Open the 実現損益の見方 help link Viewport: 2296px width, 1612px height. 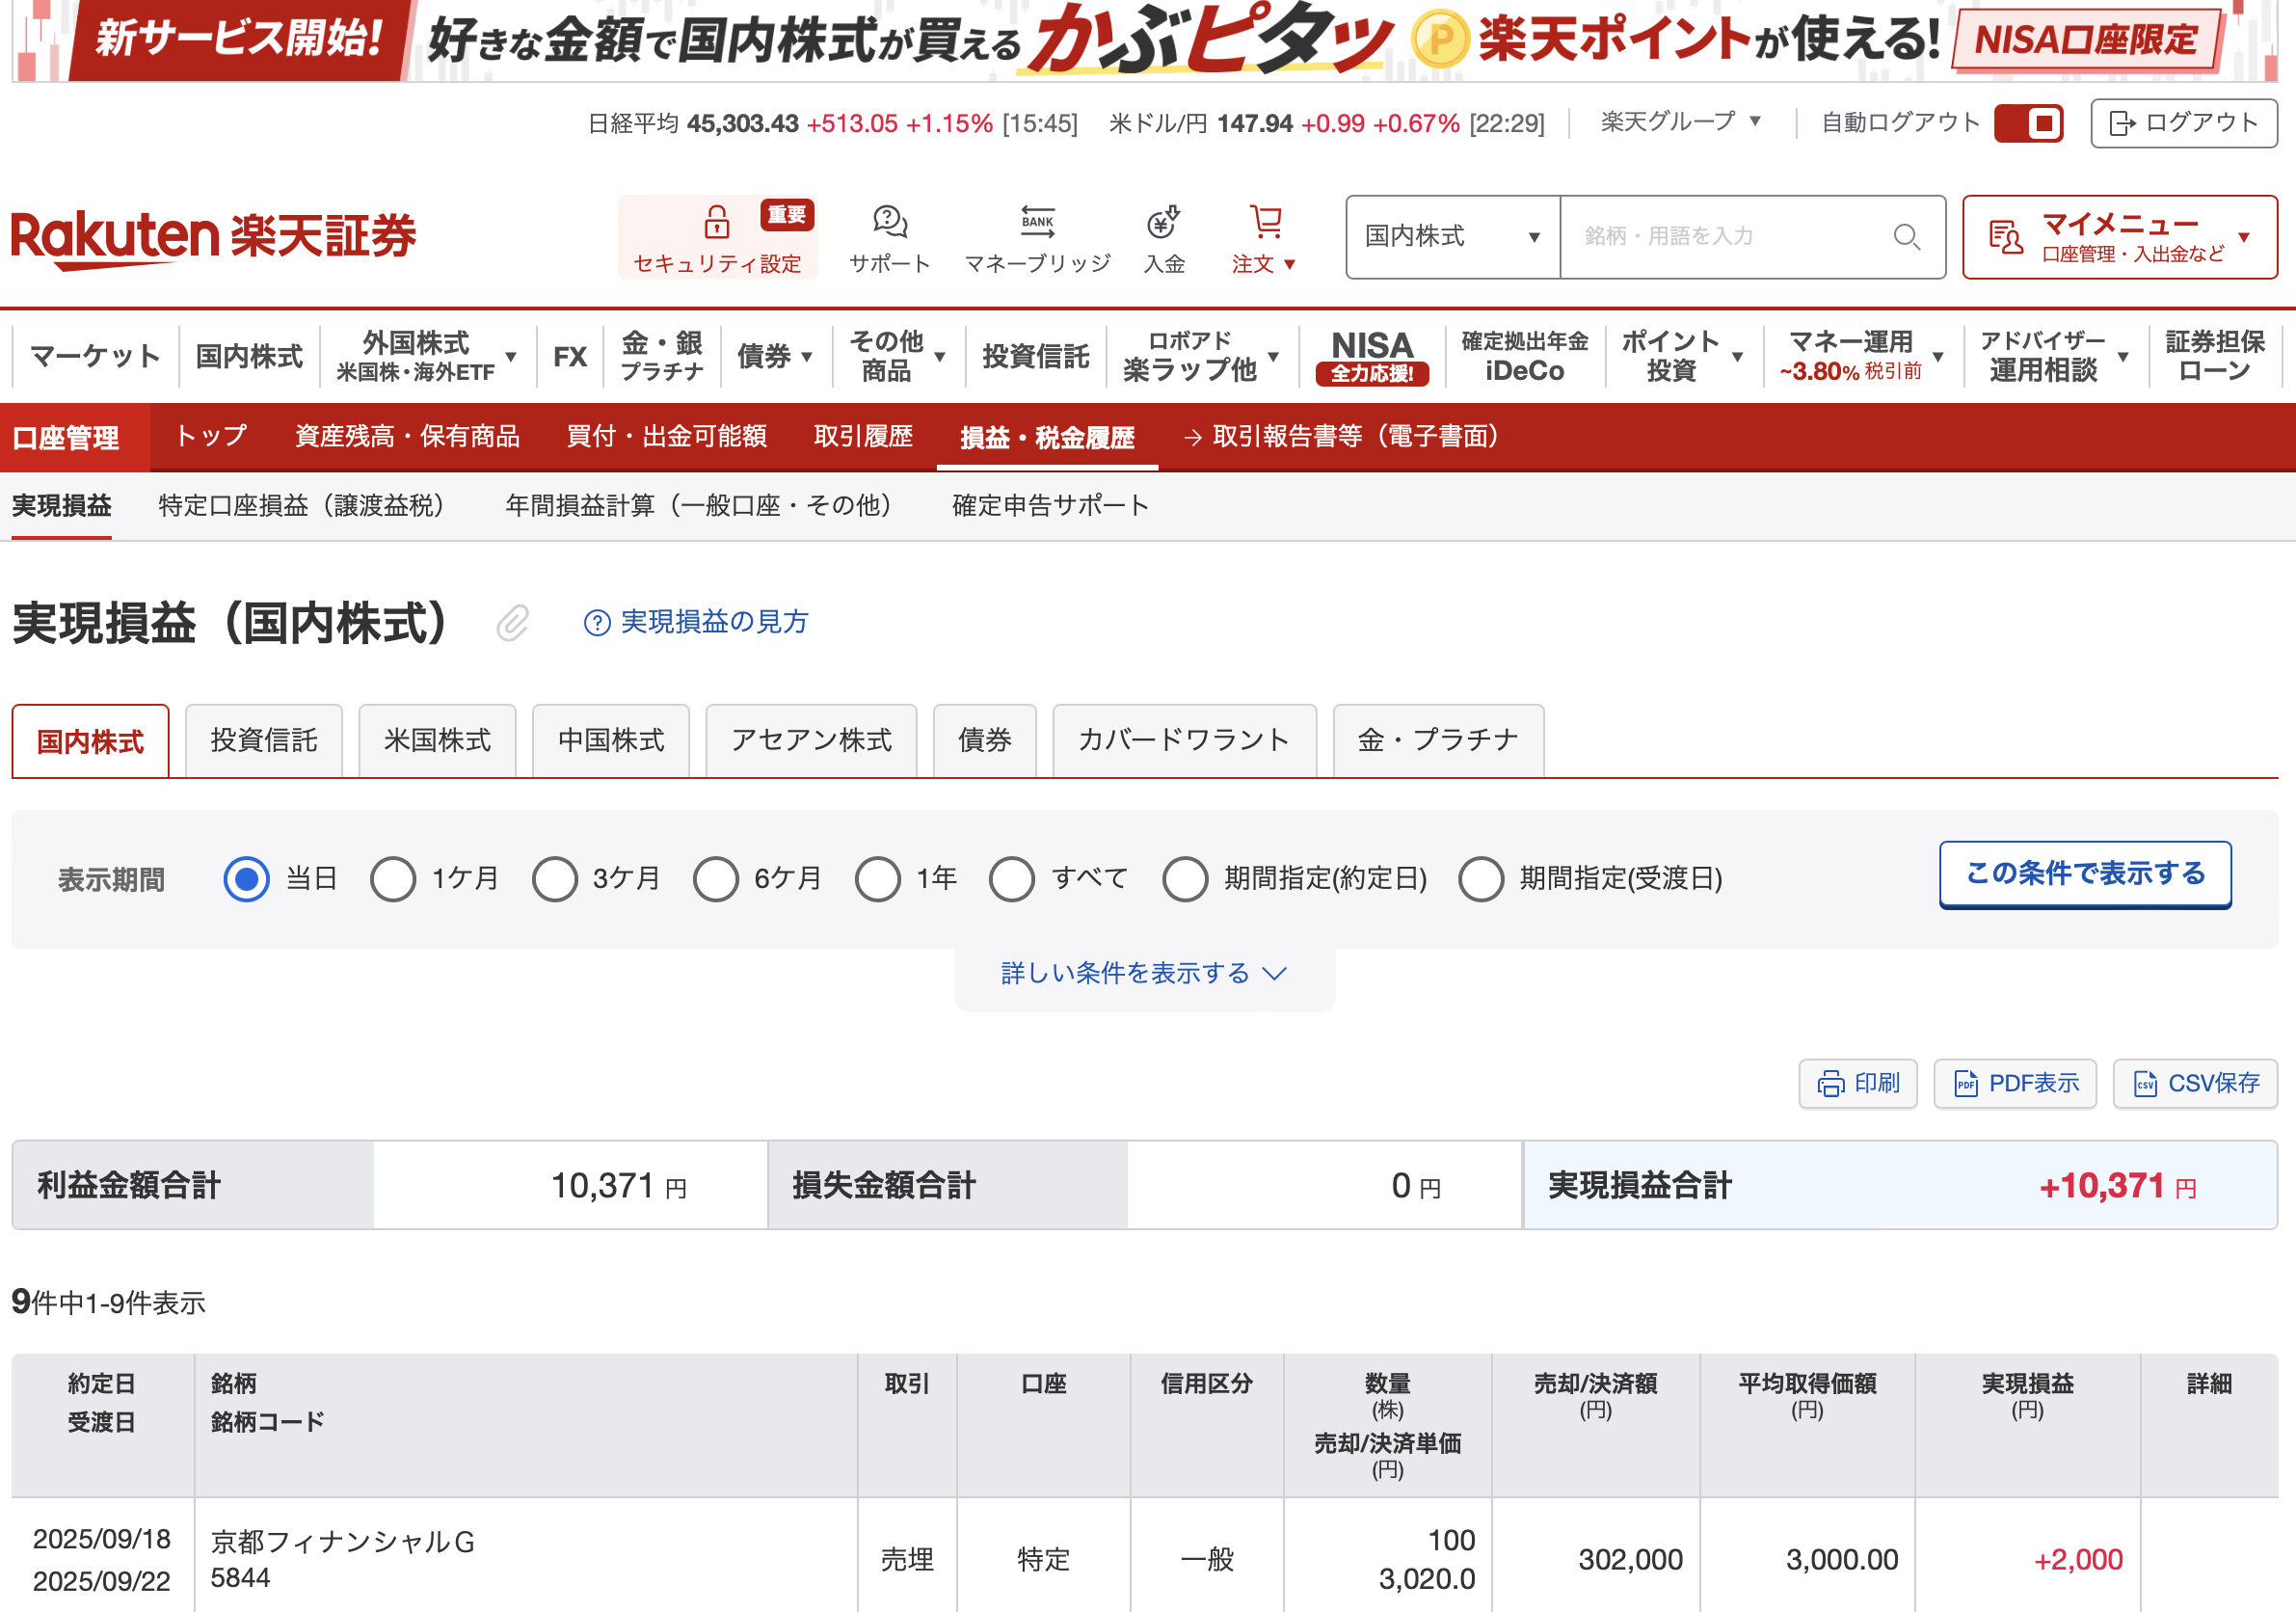696,622
